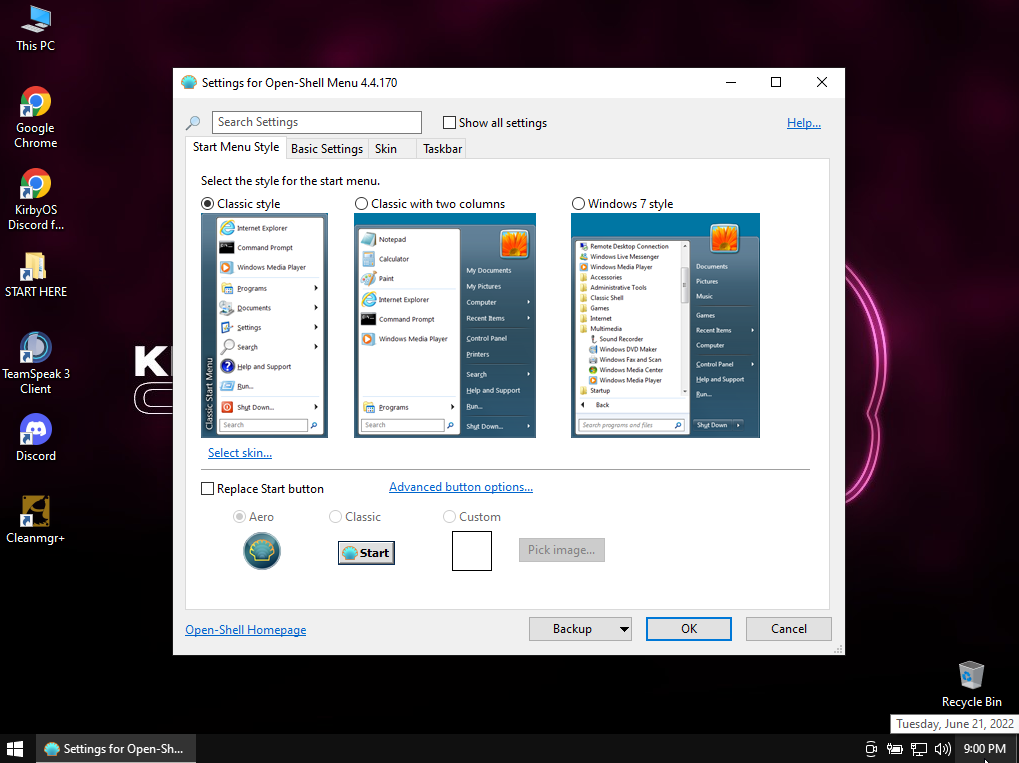Open KirbyOS Discord shortcut icon

pyautogui.click(x=36, y=199)
